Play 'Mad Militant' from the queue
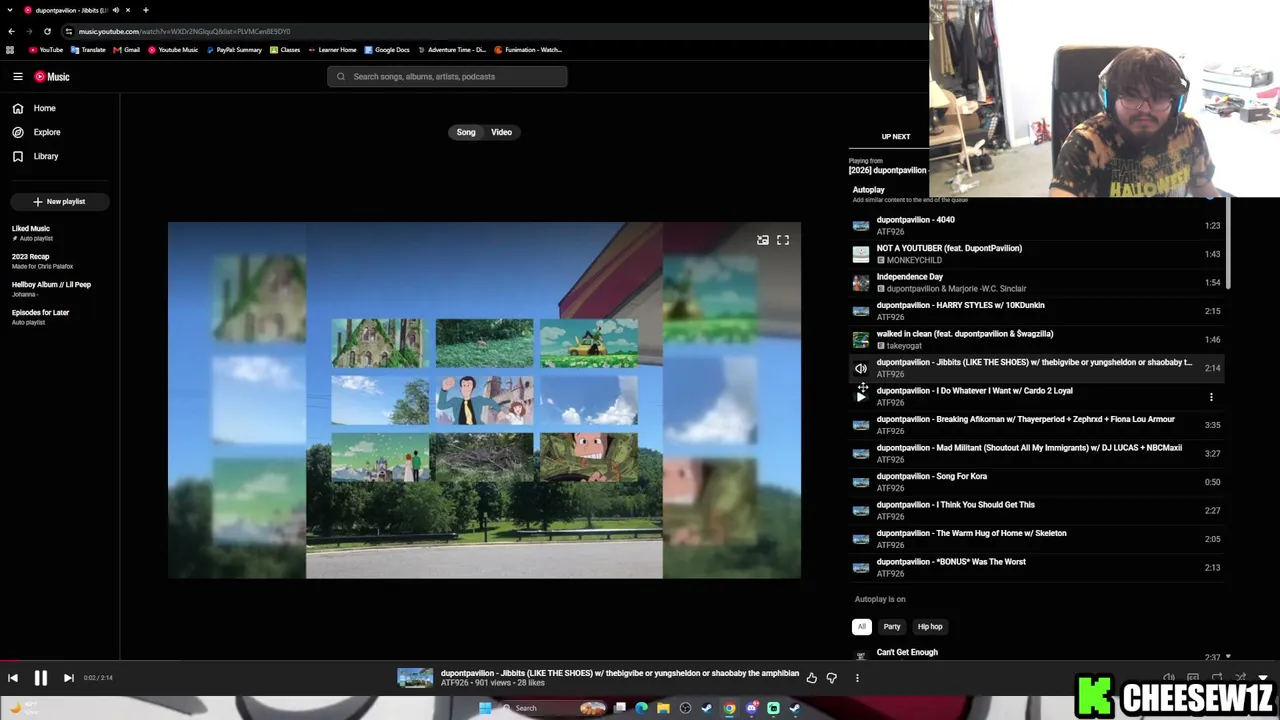 [x=1036, y=454]
